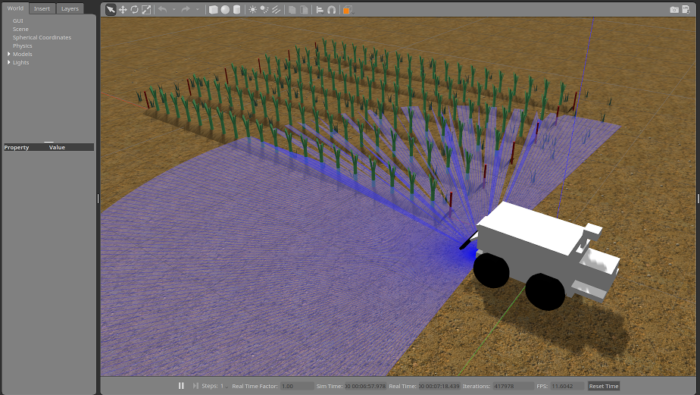Click the Reset Time button
Screen dimensions: 700x395
click(x=604, y=386)
